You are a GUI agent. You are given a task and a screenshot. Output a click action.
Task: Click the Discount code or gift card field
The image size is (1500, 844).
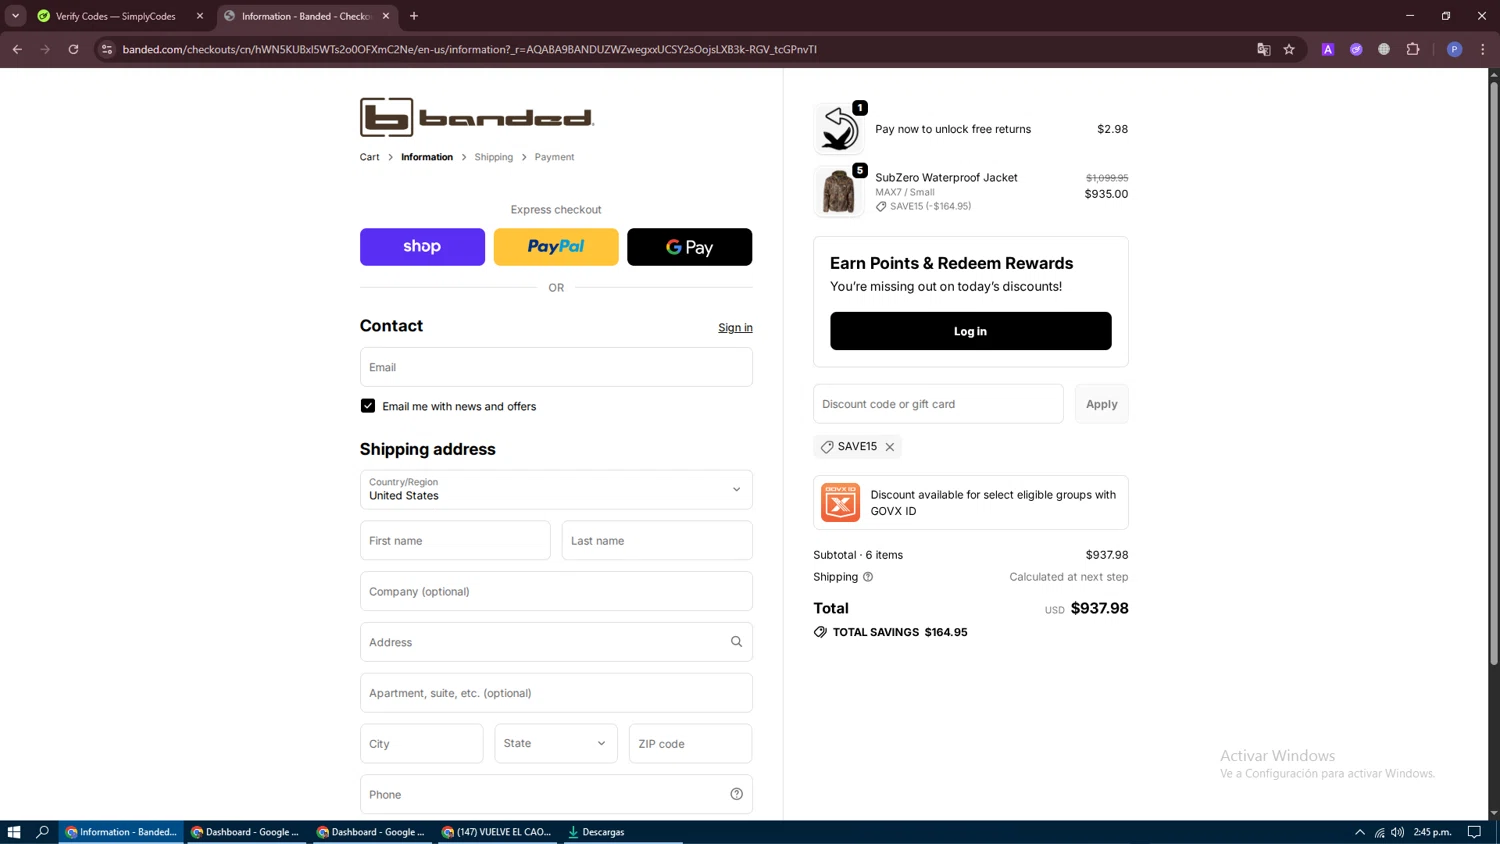click(938, 404)
